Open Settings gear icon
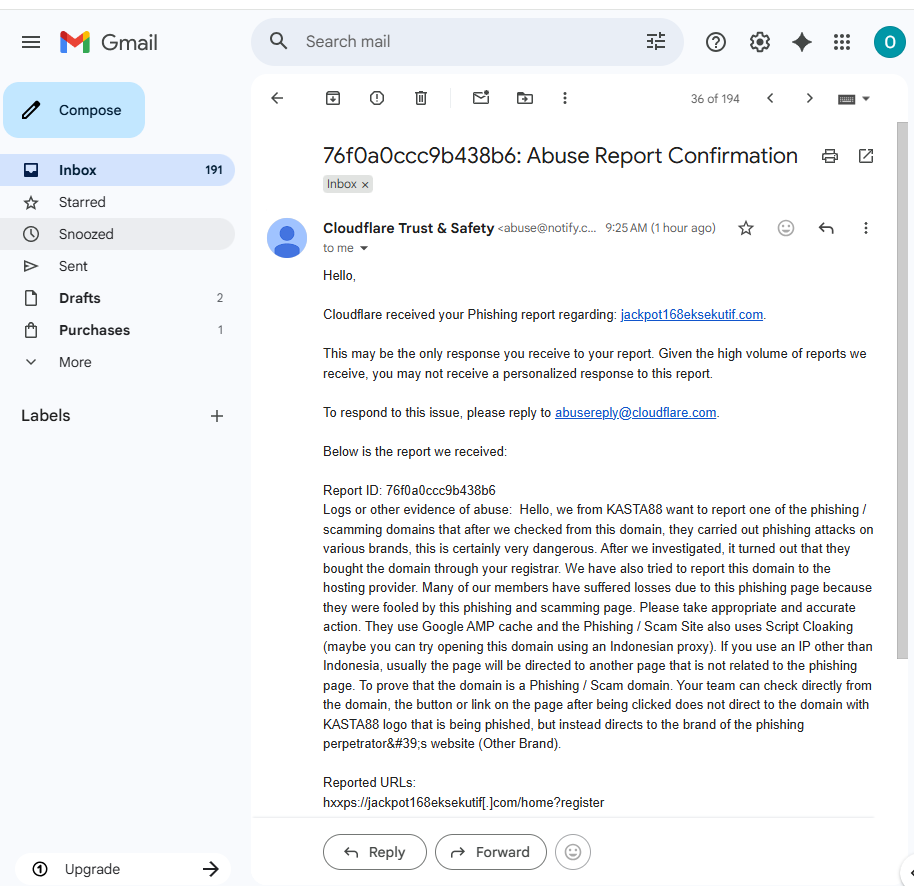Viewport: 914px width, 886px height. pyautogui.click(x=760, y=42)
